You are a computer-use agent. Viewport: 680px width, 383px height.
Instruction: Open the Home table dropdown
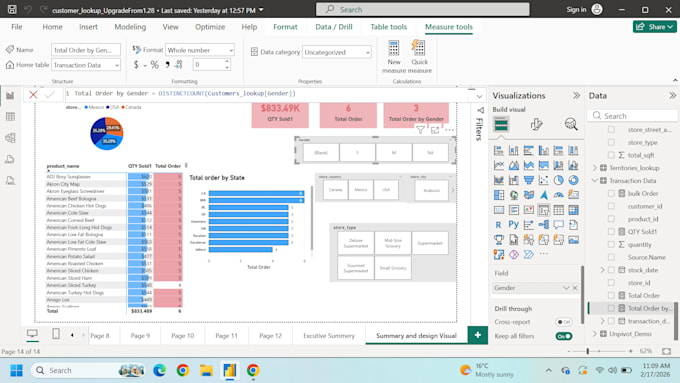coord(86,65)
